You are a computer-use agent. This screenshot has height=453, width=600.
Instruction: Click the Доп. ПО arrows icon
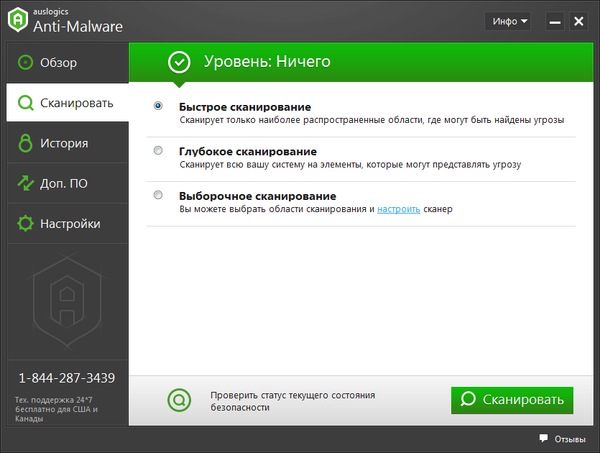(22, 183)
